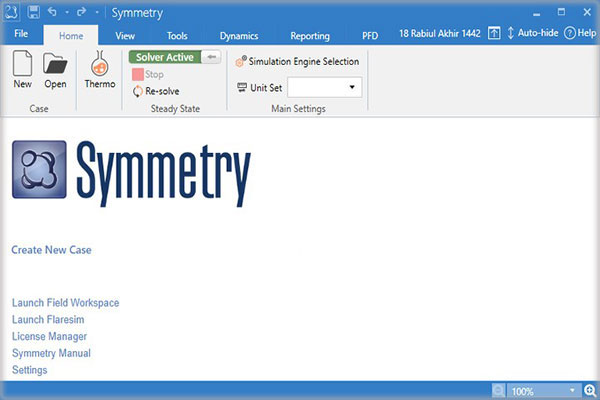Open the Help button
Screen dimensions: 600x400
coord(580,33)
